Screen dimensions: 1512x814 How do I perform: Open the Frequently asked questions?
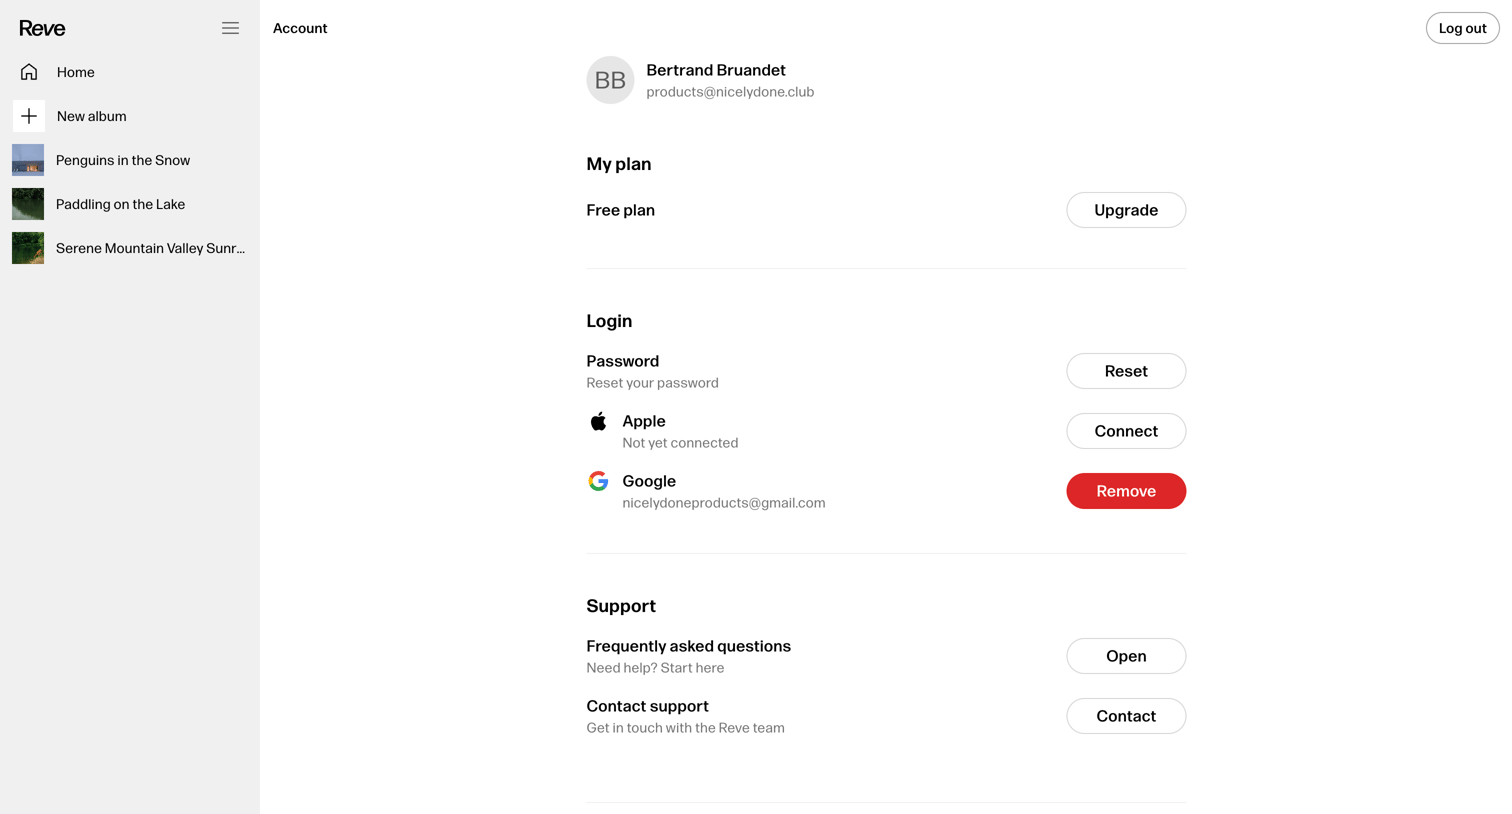1126,656
